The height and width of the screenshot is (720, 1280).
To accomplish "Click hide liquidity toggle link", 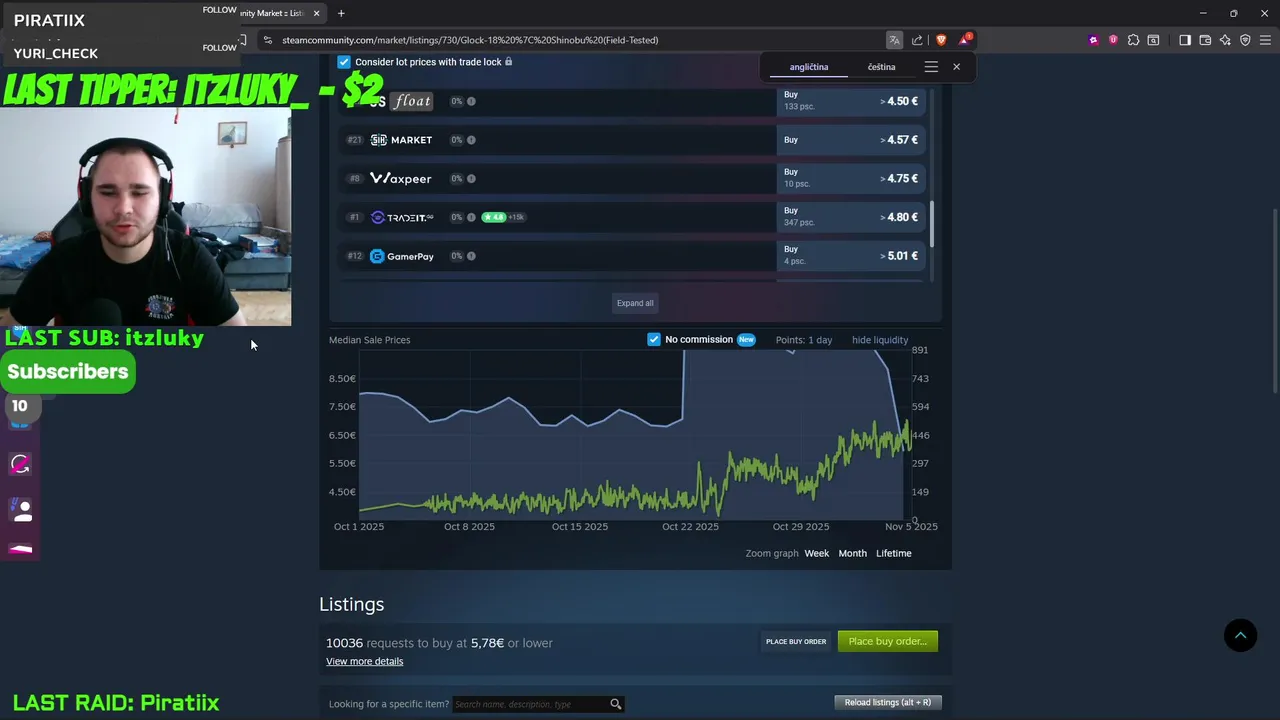I will point(880,340).
